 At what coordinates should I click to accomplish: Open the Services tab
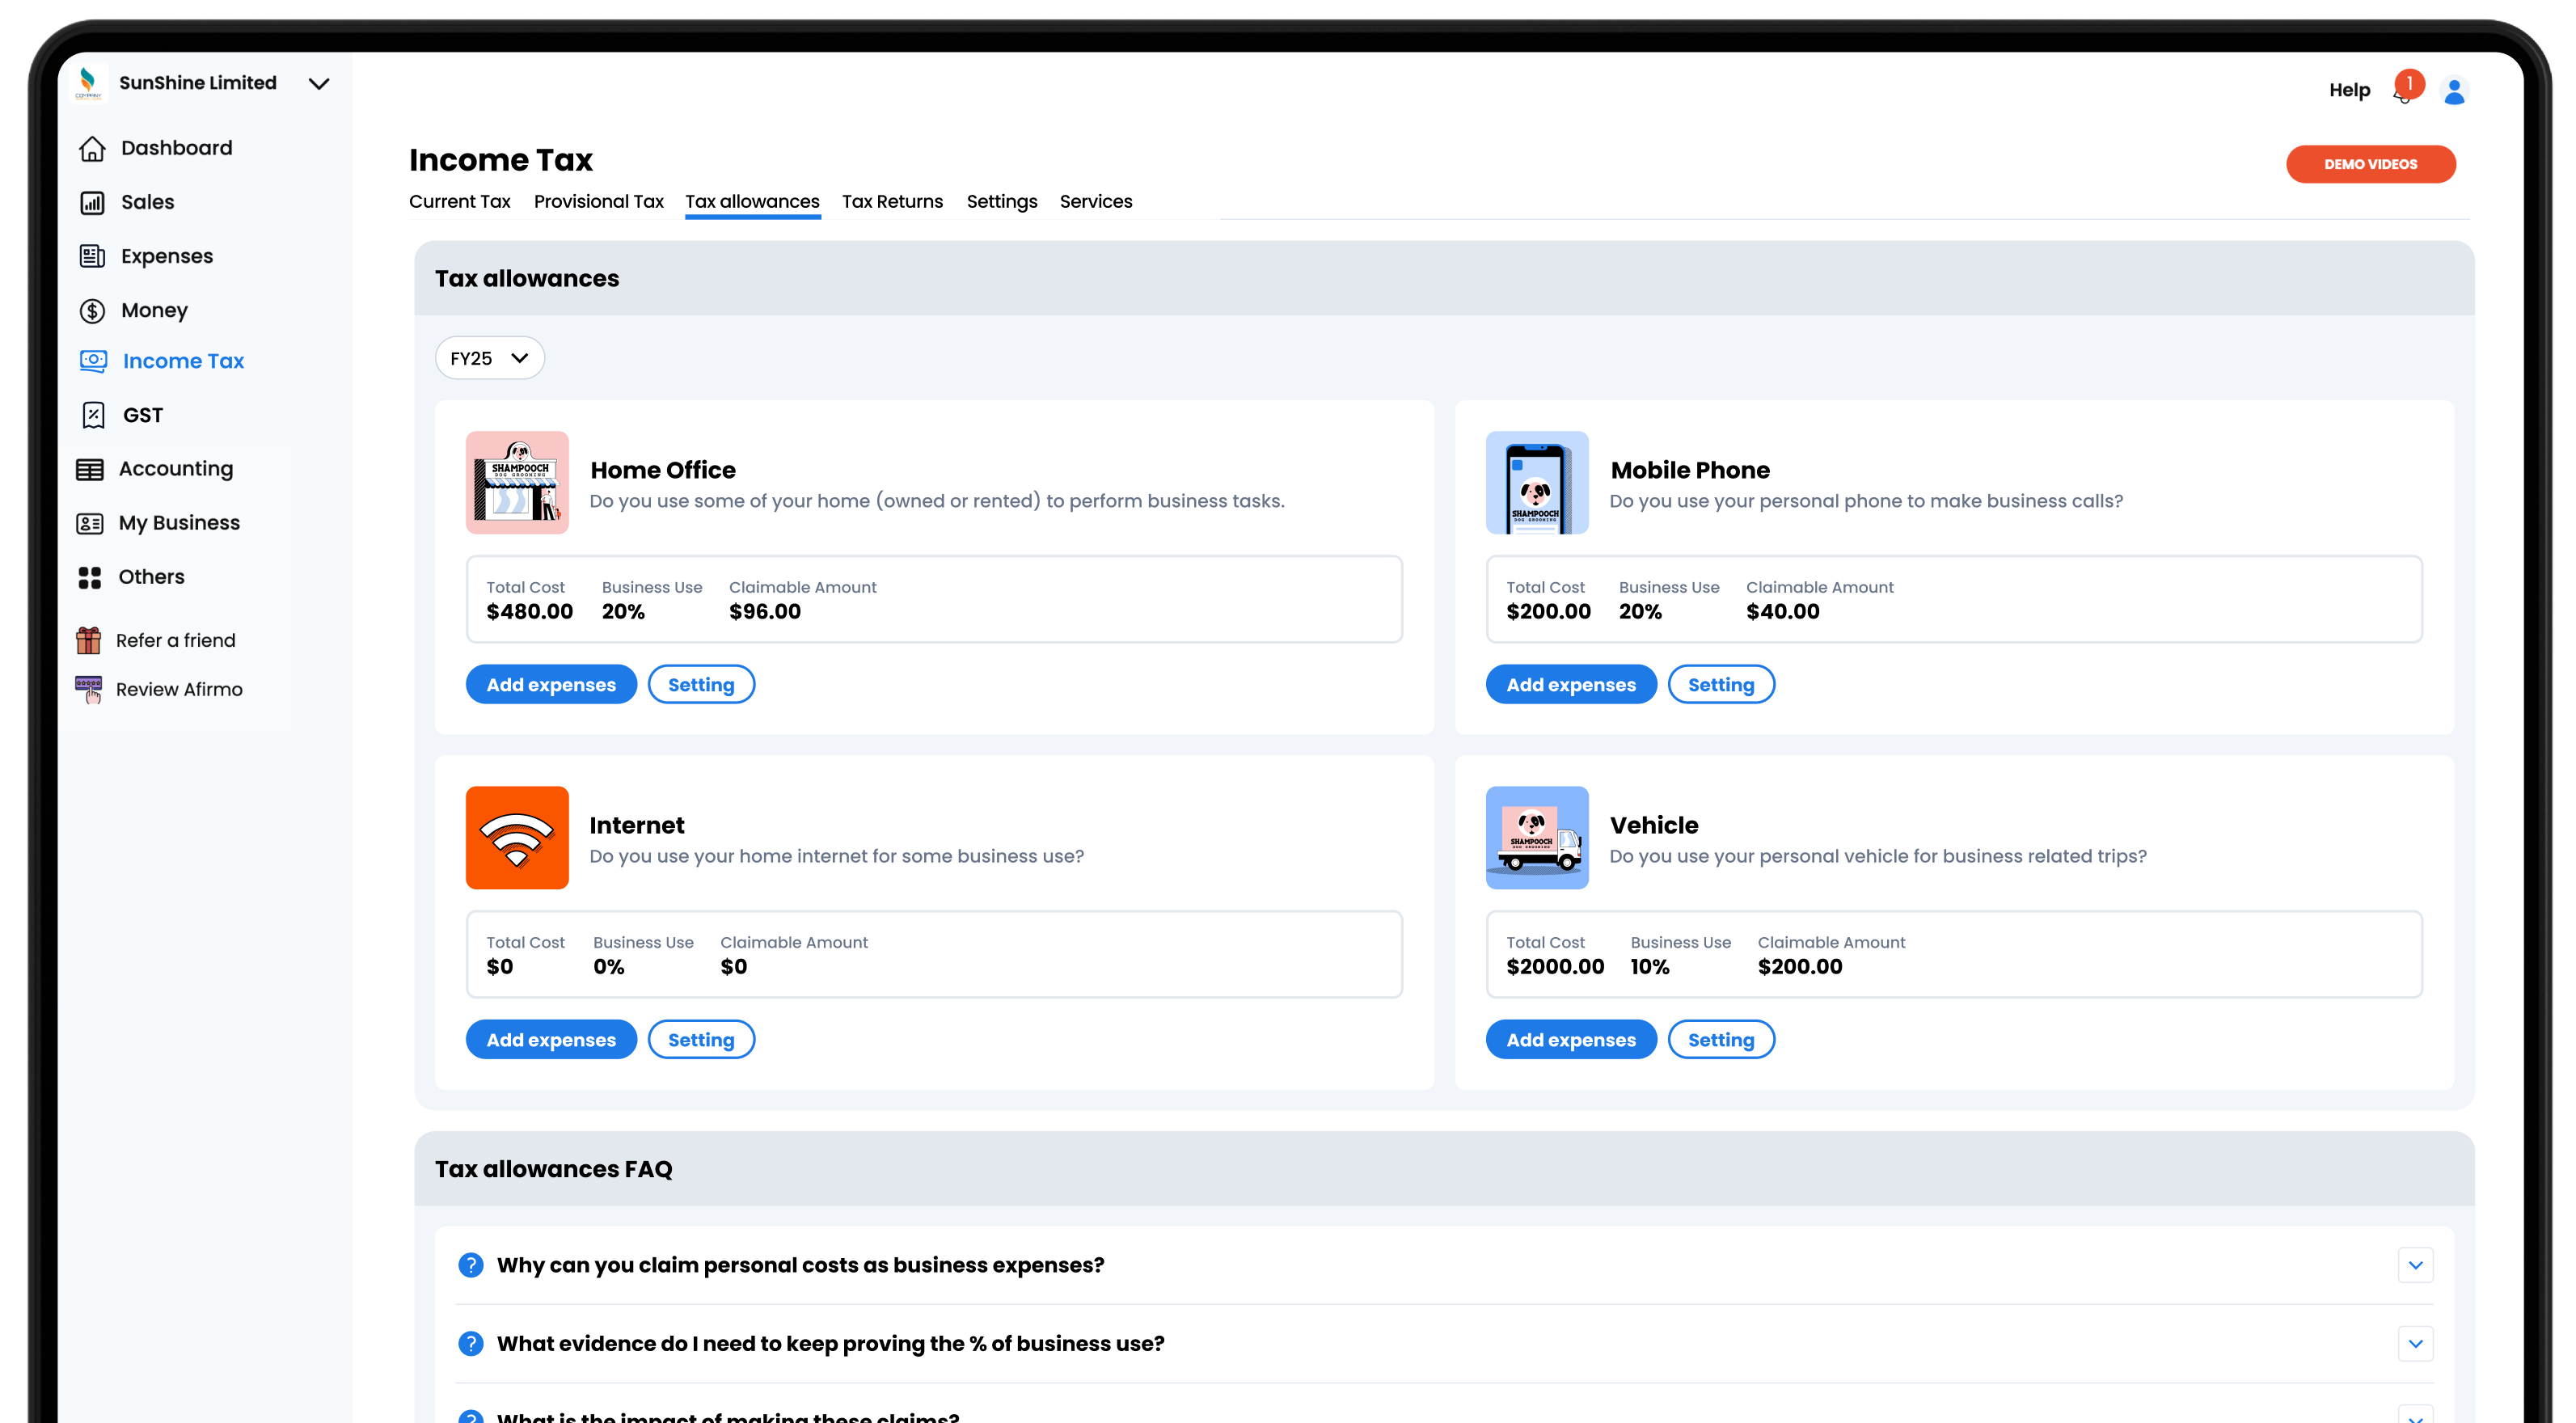(1096, 201)
